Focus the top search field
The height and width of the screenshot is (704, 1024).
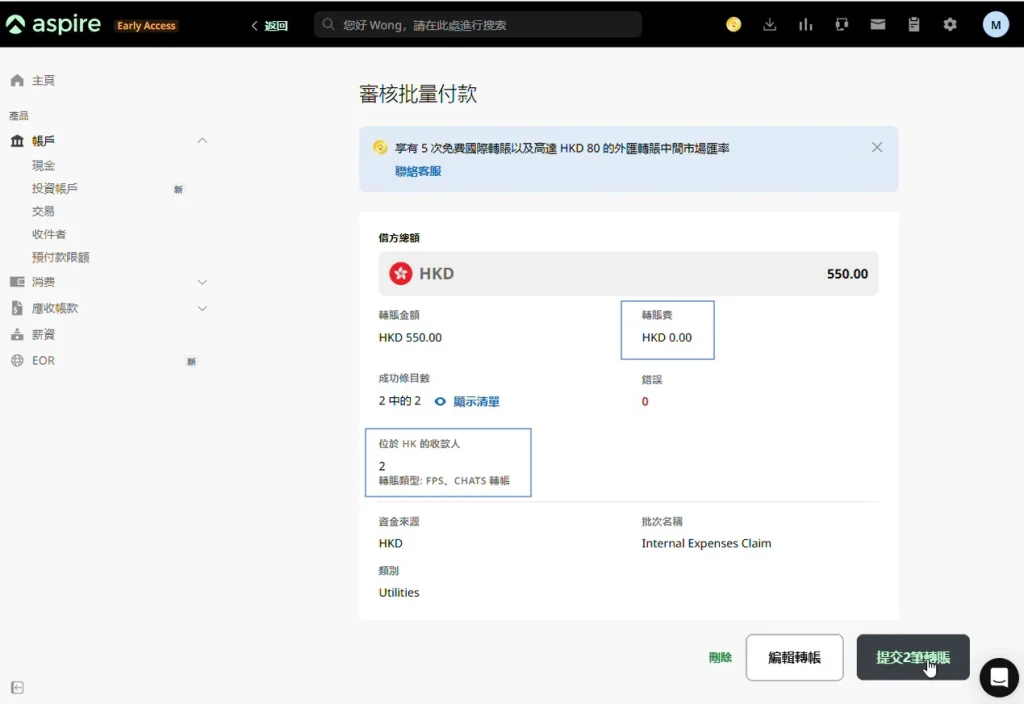477,25
